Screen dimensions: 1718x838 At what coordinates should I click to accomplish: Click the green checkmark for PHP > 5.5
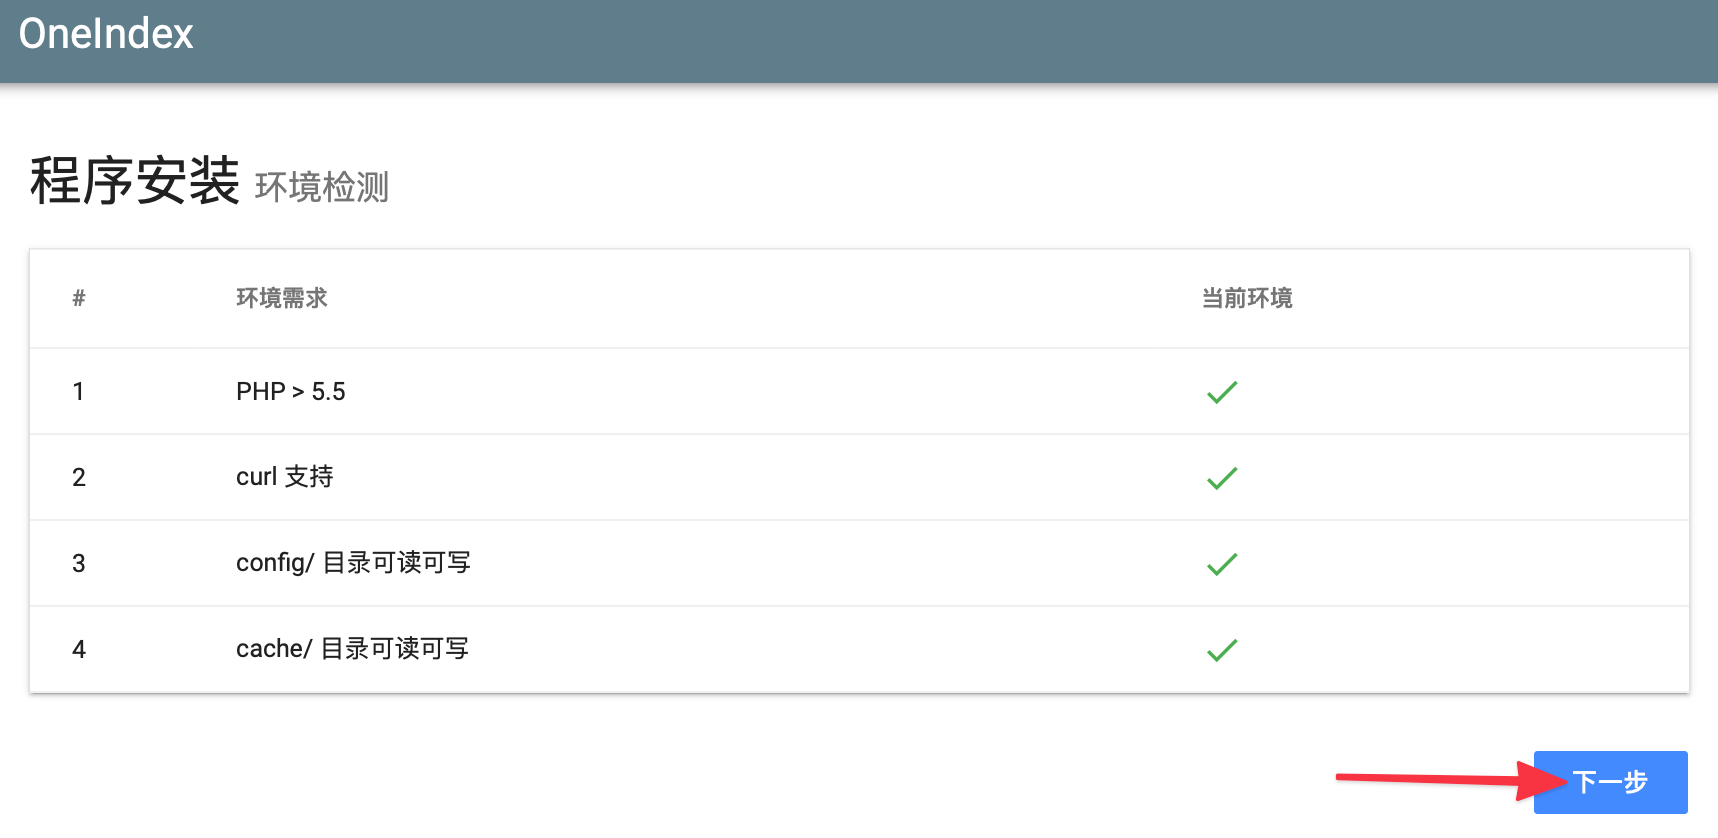[1222, 392]
